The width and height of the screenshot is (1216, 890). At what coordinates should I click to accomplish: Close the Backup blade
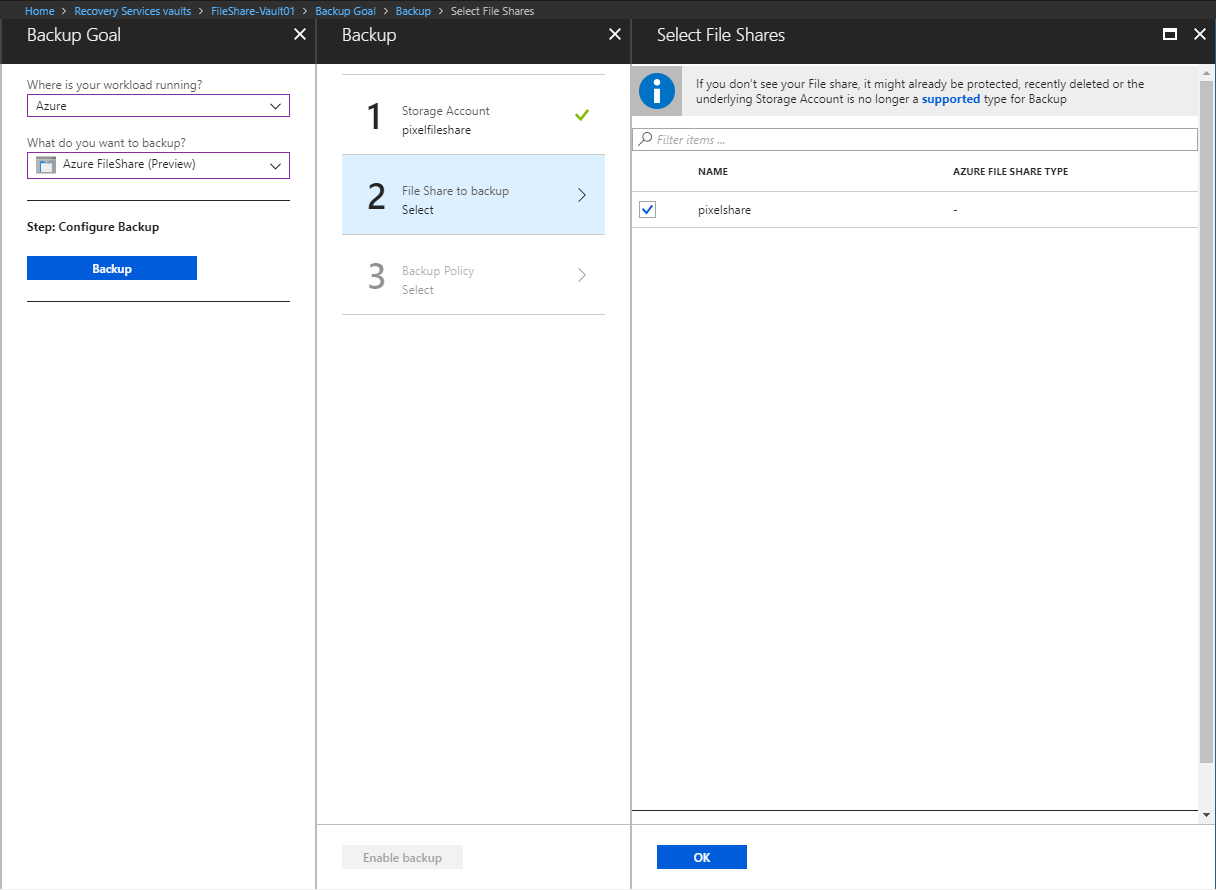tap(615, 35)
